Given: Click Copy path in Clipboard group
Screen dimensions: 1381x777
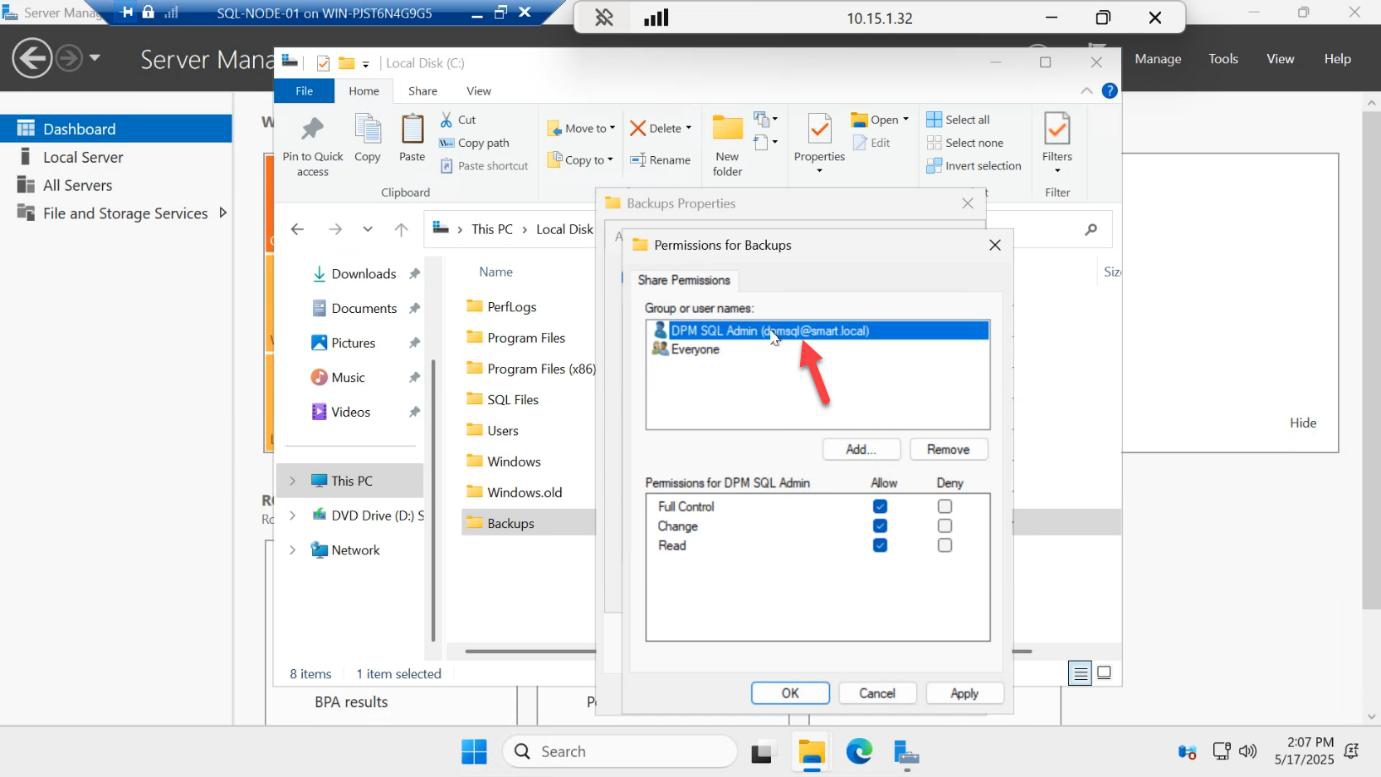Looking at the screenshot, I should coord(474,143).
